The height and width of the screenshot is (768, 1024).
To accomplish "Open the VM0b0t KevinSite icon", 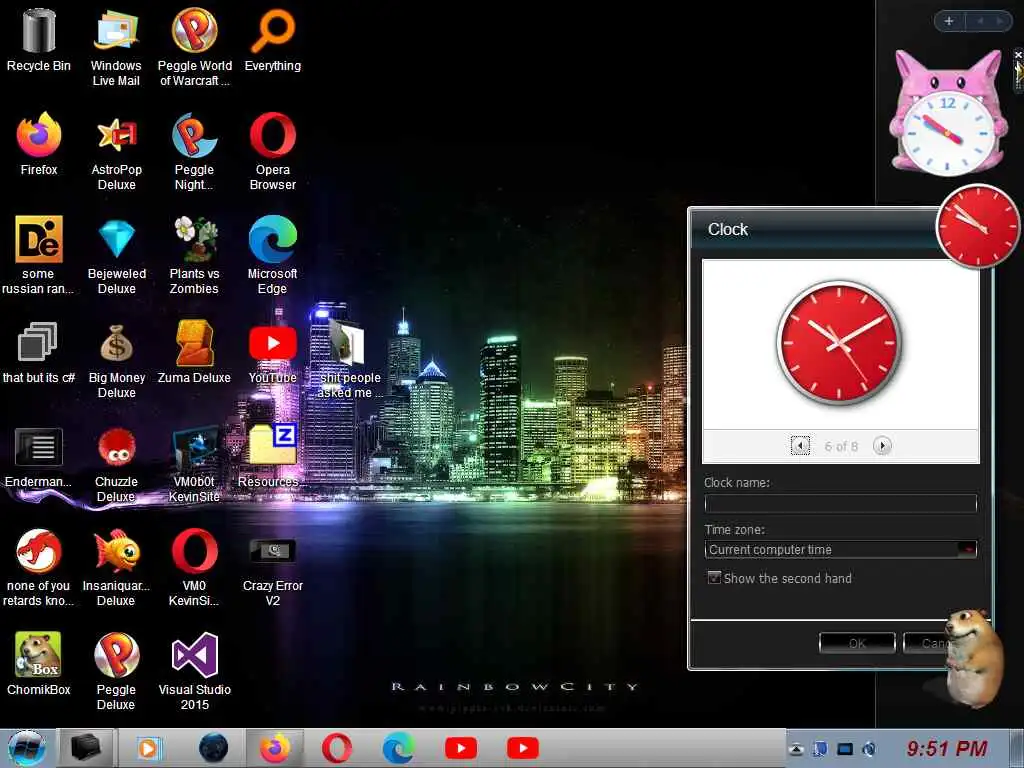I will pos(194,464).
